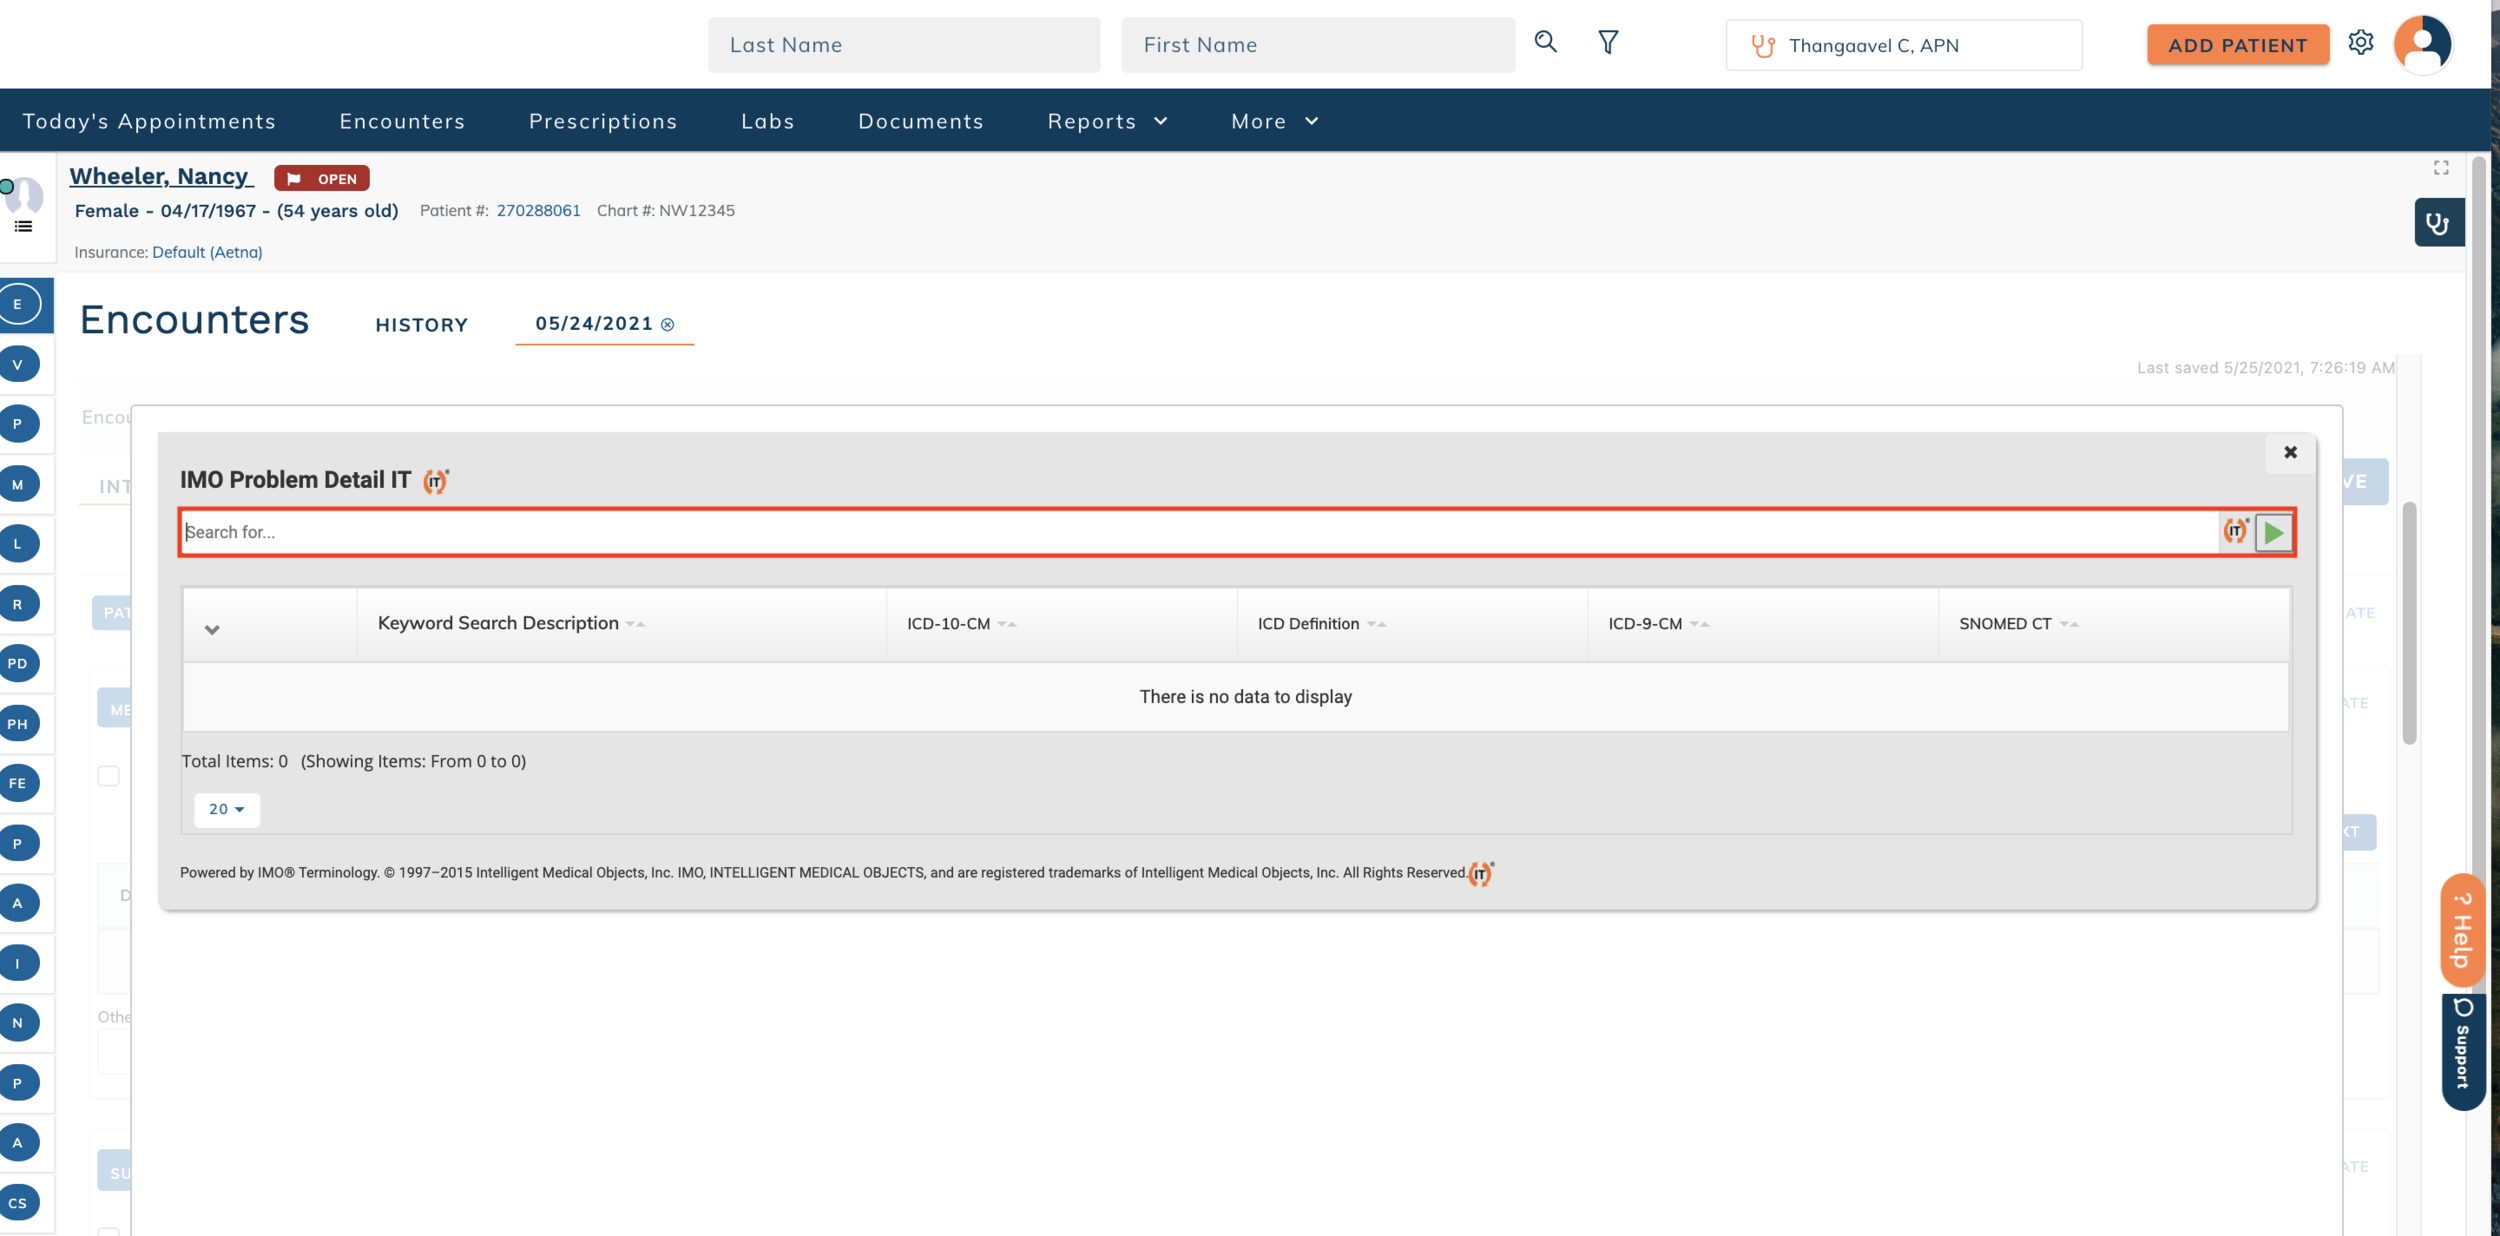The height and width of the screenshot is (1236, 2500).
Task: Click the ADD PATIENT button
Action: (x=2237, y=45)
